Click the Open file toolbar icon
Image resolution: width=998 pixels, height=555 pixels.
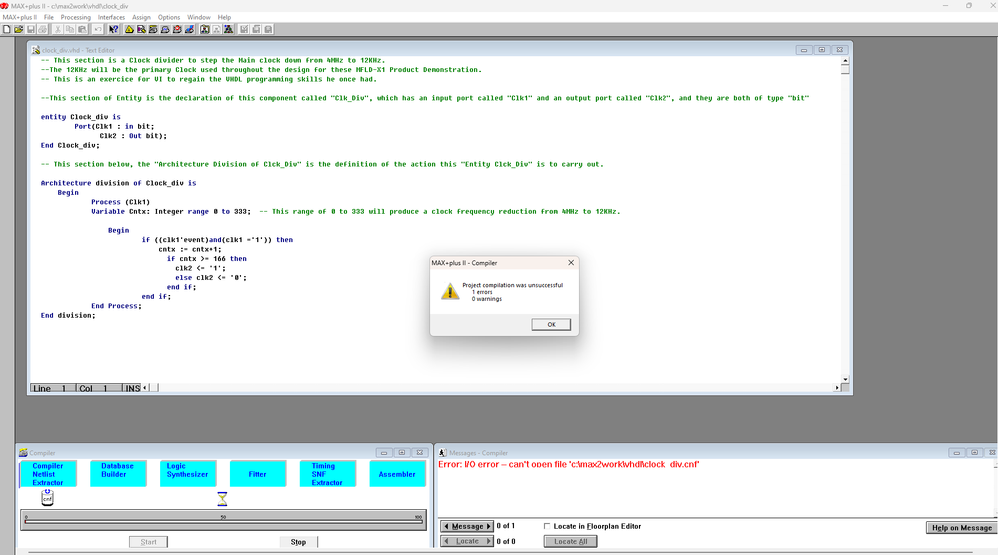18,29
